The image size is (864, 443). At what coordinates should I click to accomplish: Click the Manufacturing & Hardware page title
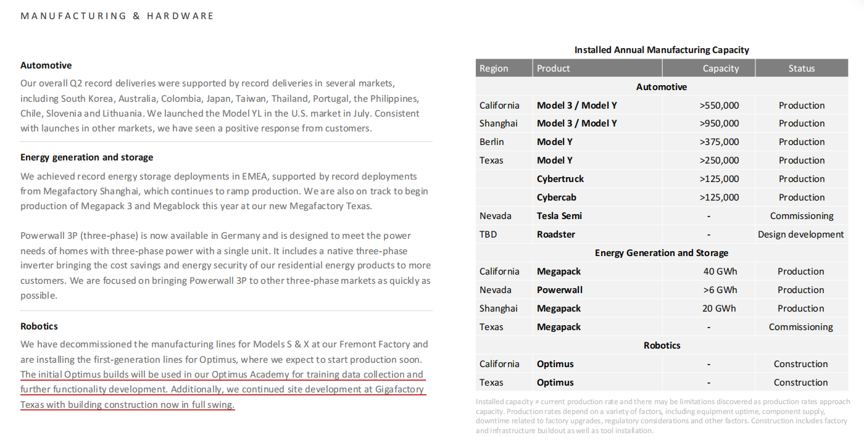[x=117, y=16]
